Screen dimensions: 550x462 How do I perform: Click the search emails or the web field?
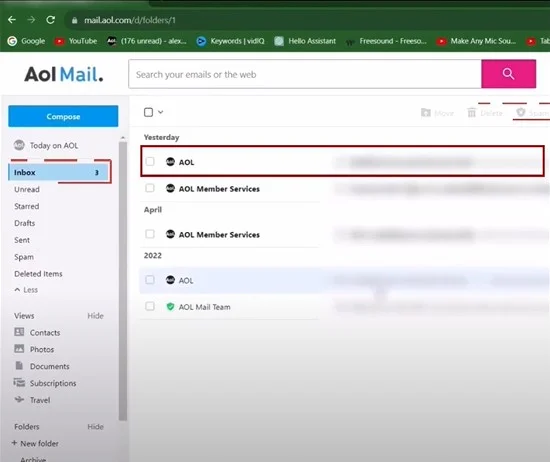pos(305,74)
